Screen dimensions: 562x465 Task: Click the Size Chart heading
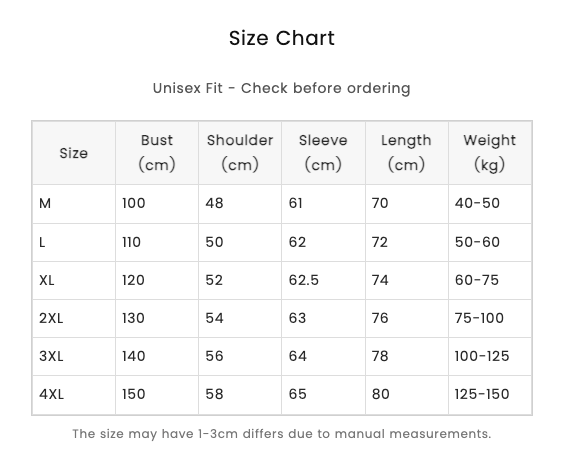click(x=282, y=38)
